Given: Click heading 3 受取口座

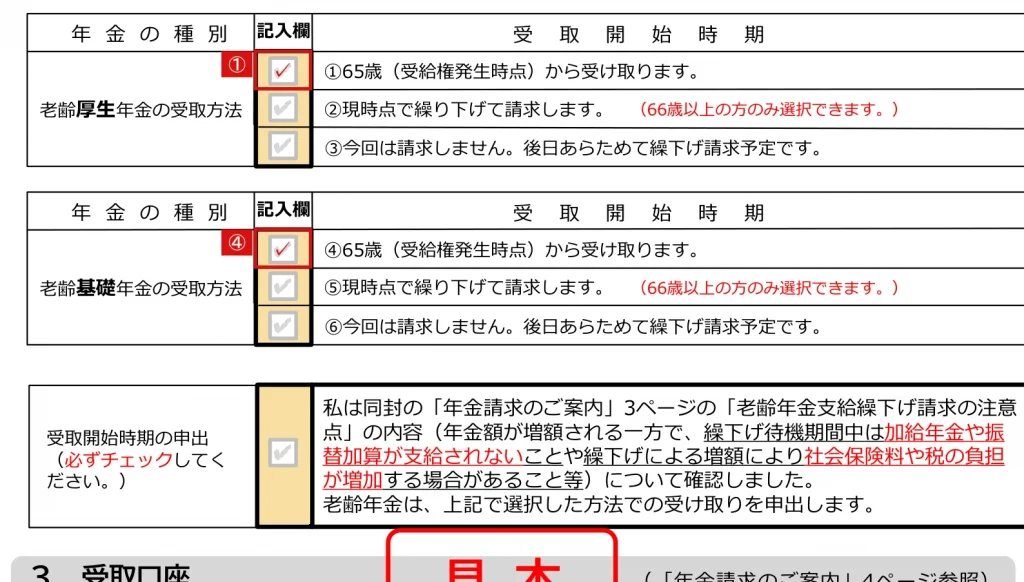Looking at the screenshot, I should (111, 572).
